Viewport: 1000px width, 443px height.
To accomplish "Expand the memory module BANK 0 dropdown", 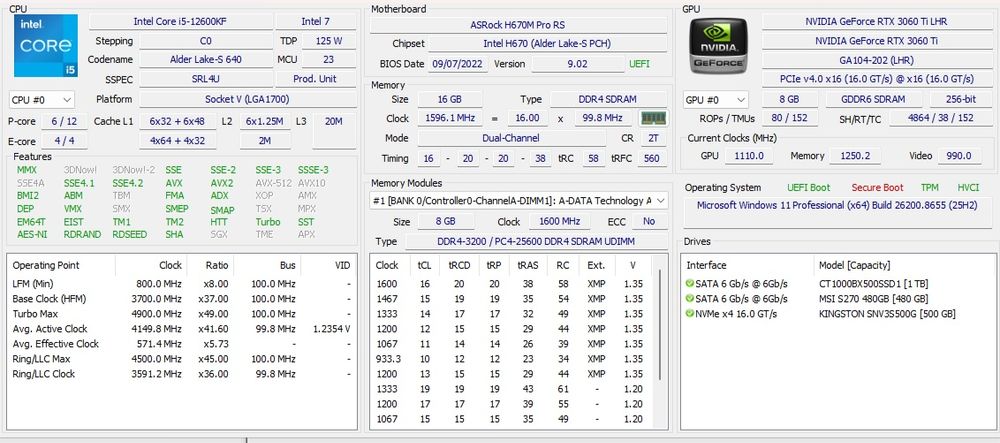I will click(519, 201).
